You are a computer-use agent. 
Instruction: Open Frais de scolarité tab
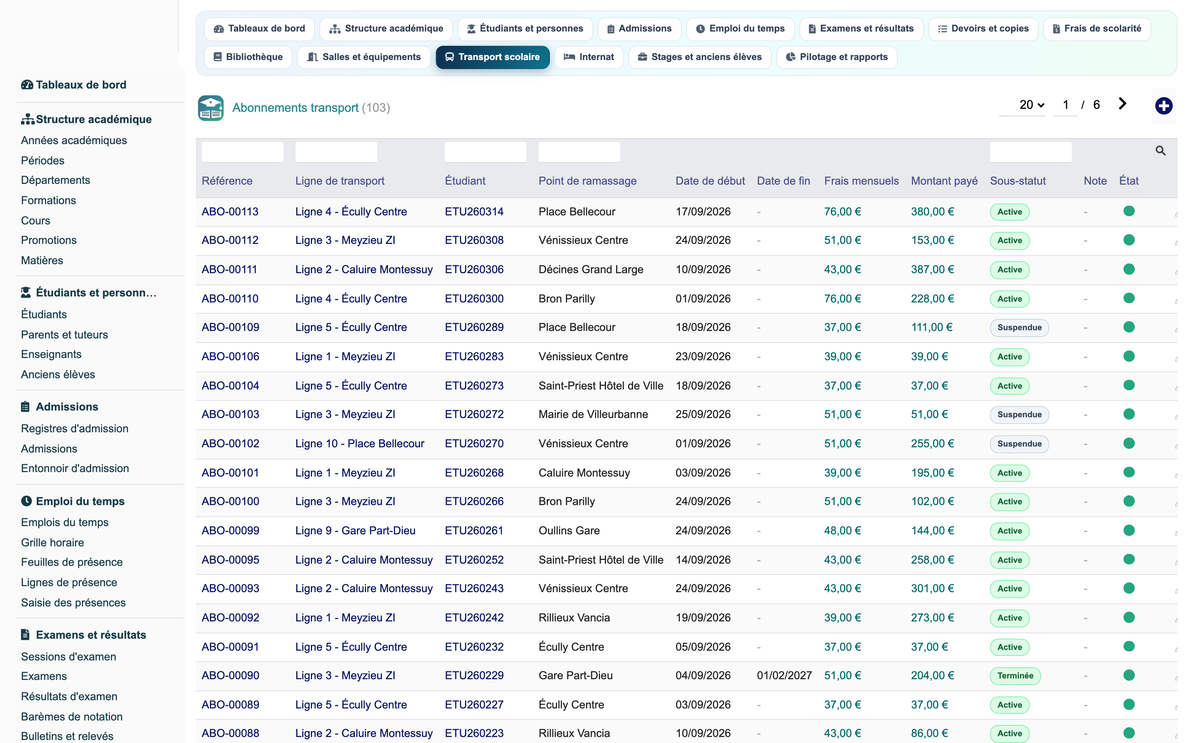pyautogui.click(x=1096, y=29)
